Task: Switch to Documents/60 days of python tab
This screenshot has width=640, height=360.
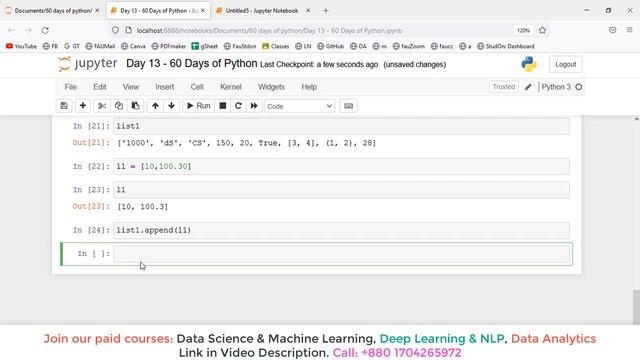Action: [x=53, y=11]
